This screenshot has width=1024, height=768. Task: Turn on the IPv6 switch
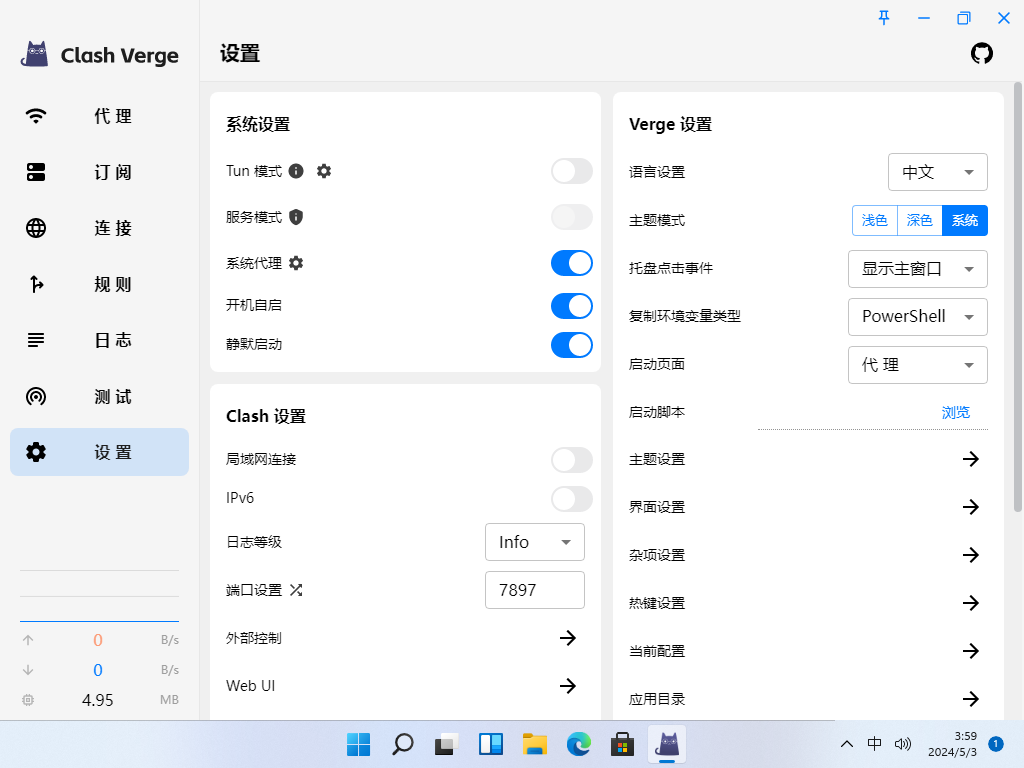[x=571, y=499]
